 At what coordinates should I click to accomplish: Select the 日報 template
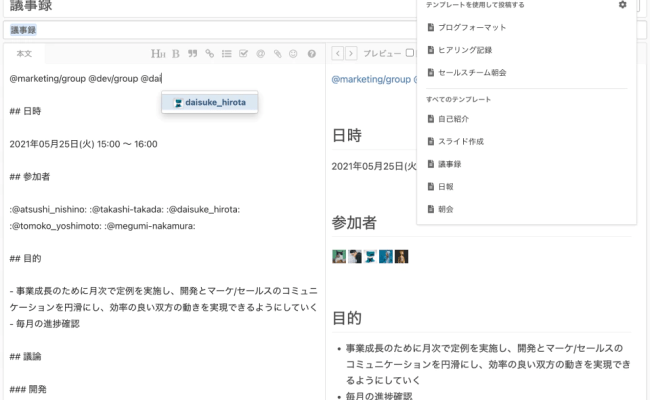441,187
